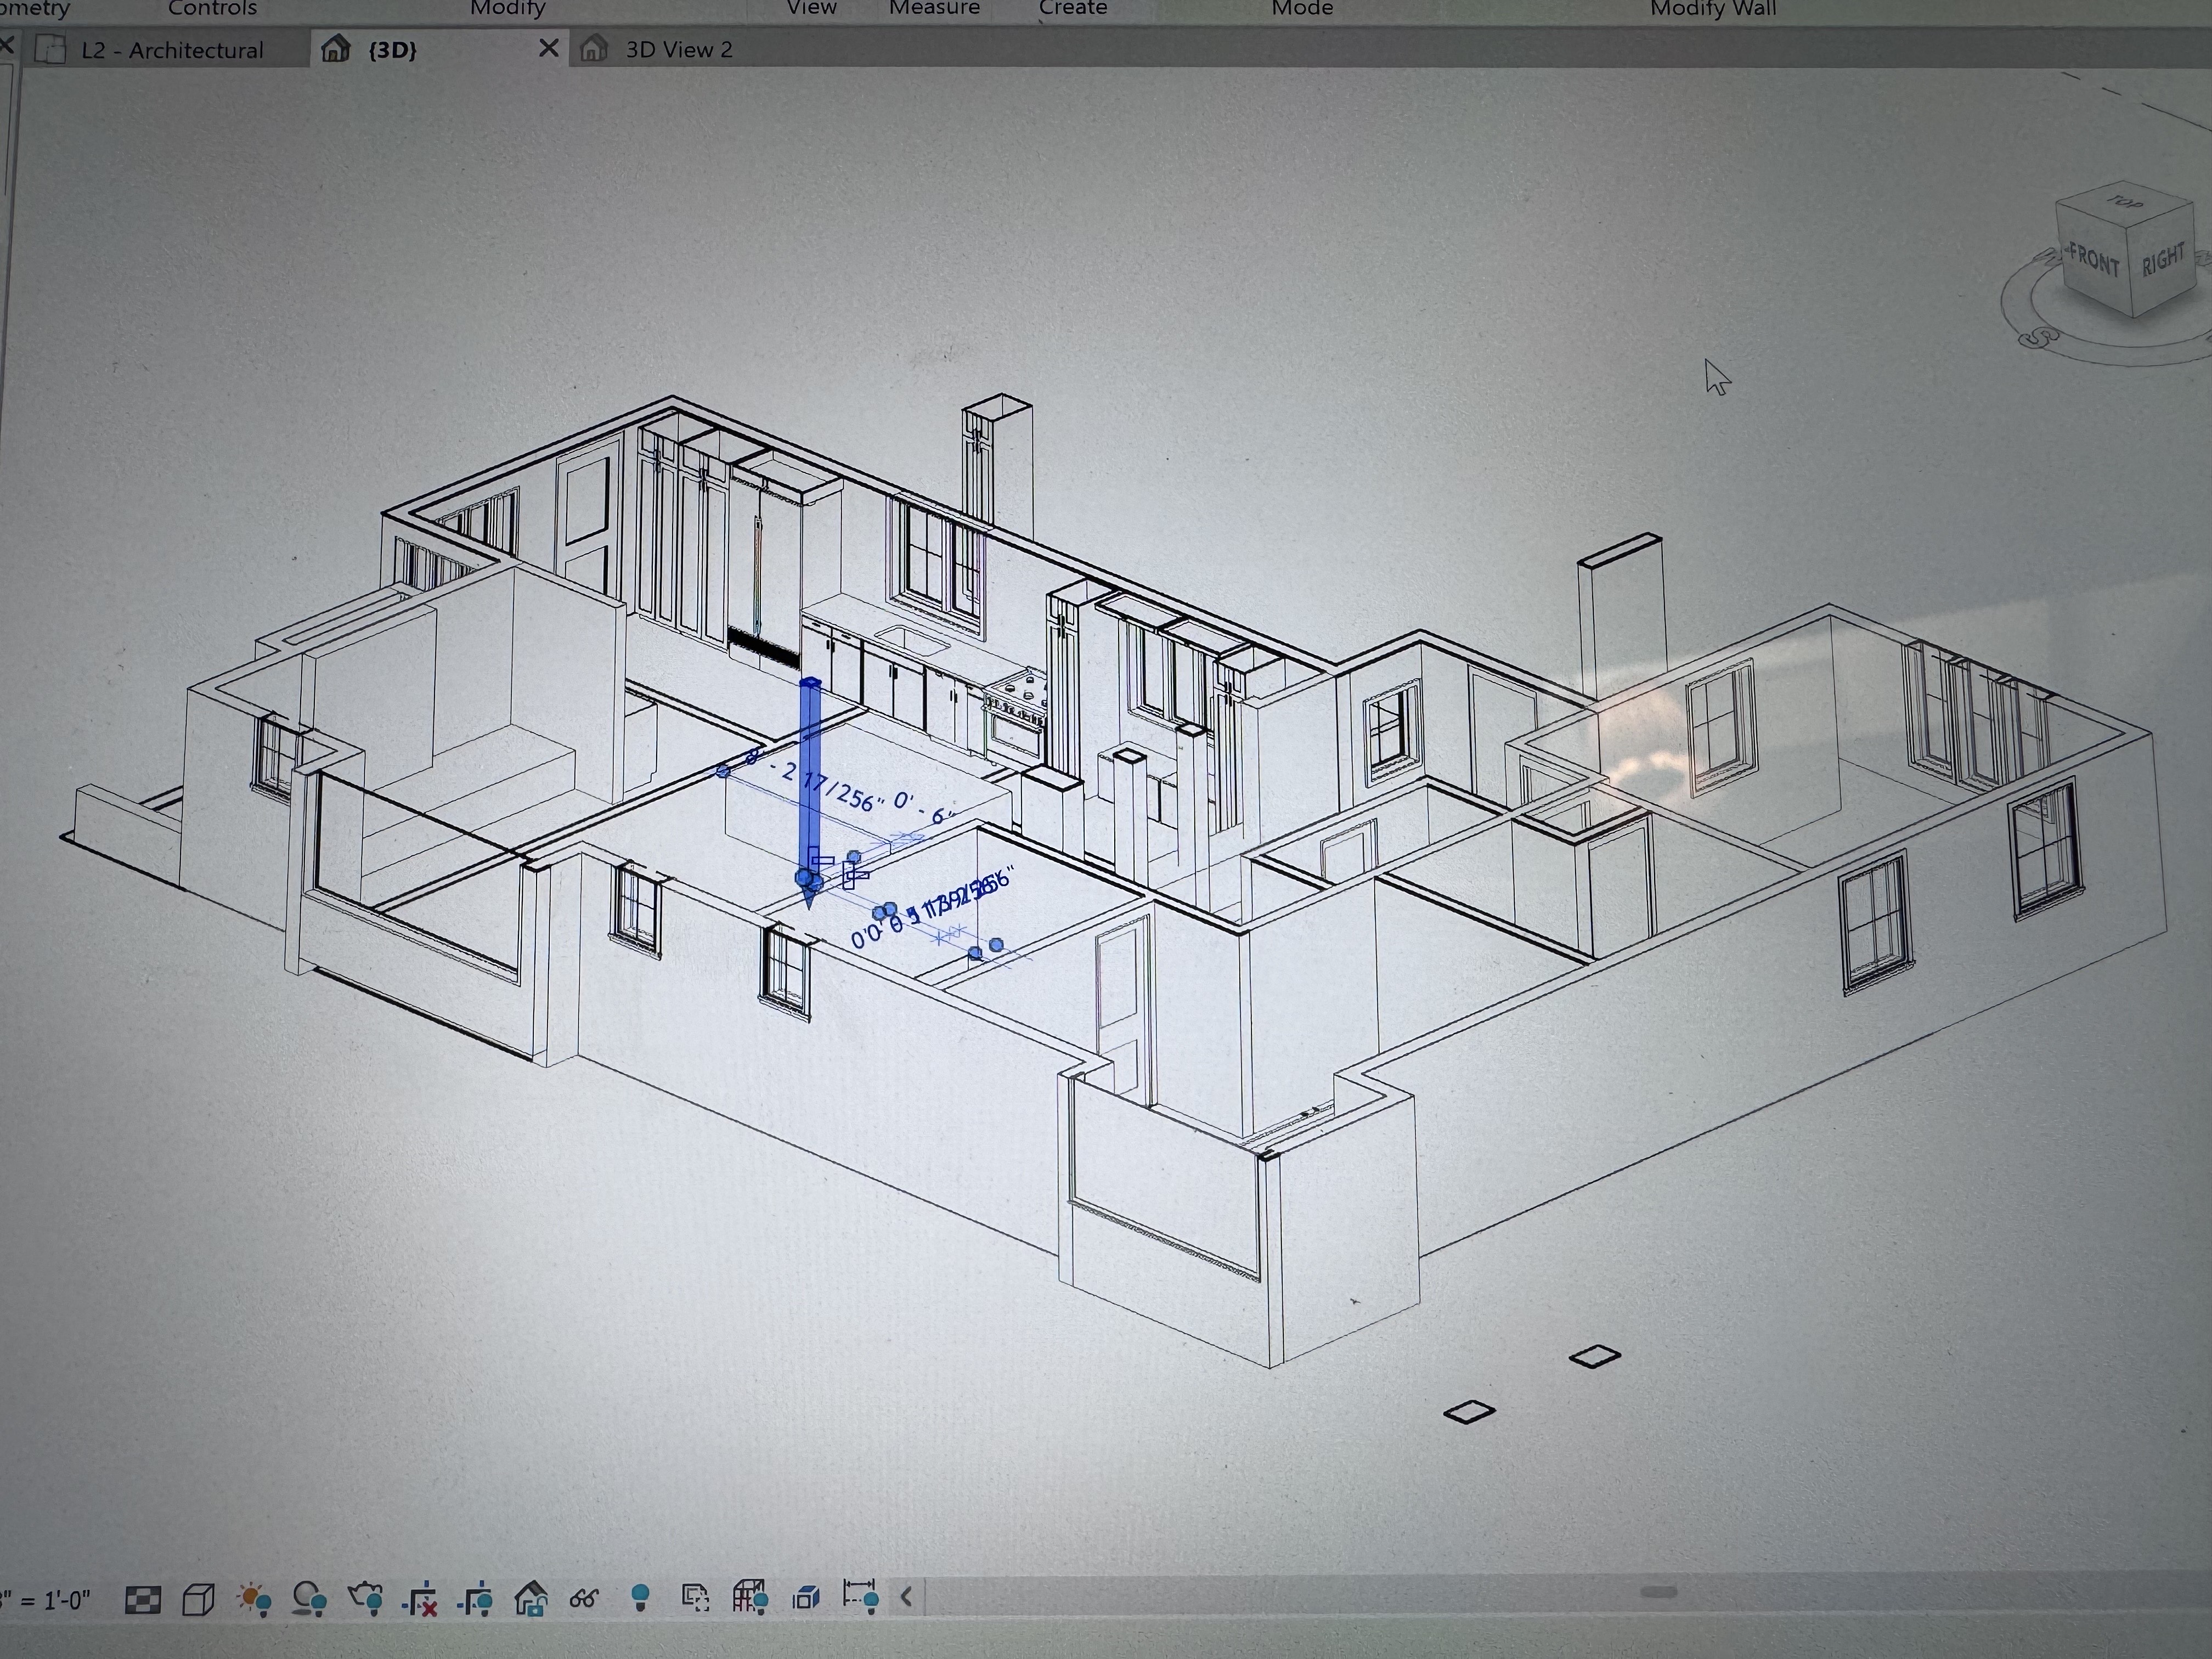Open the Detail Level control icon
This screenshot has width=2212, height=1659.
(142, 1600)
